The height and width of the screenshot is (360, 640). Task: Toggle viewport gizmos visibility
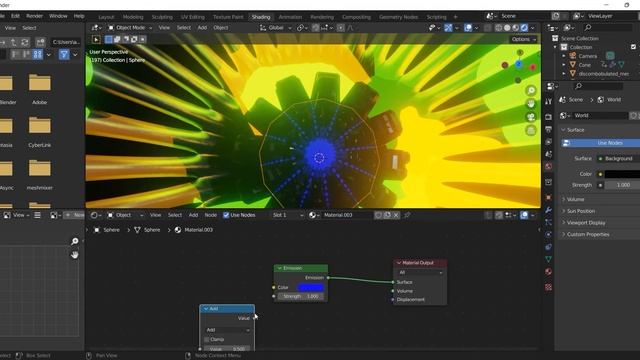tap(448, 28)
